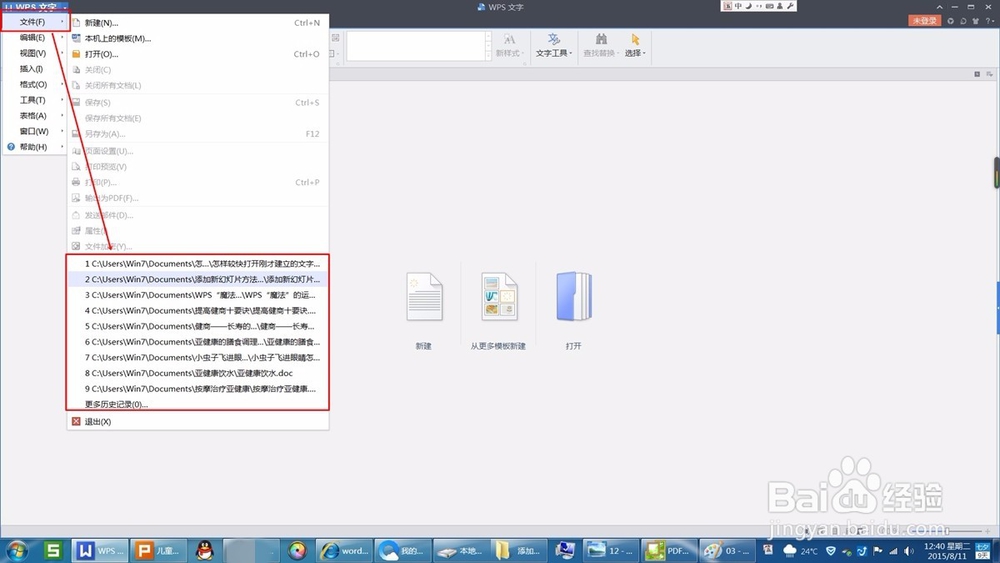Click the WPS 文字 application menu button
1000x563 pixels.
point(35,7)
